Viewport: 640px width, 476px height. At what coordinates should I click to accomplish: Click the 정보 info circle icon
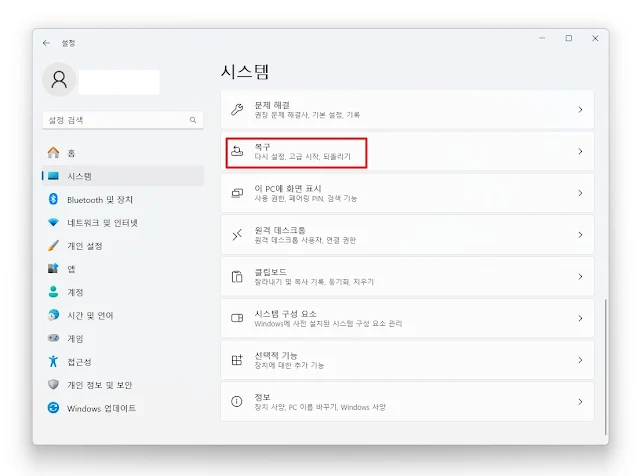(237, 402)
